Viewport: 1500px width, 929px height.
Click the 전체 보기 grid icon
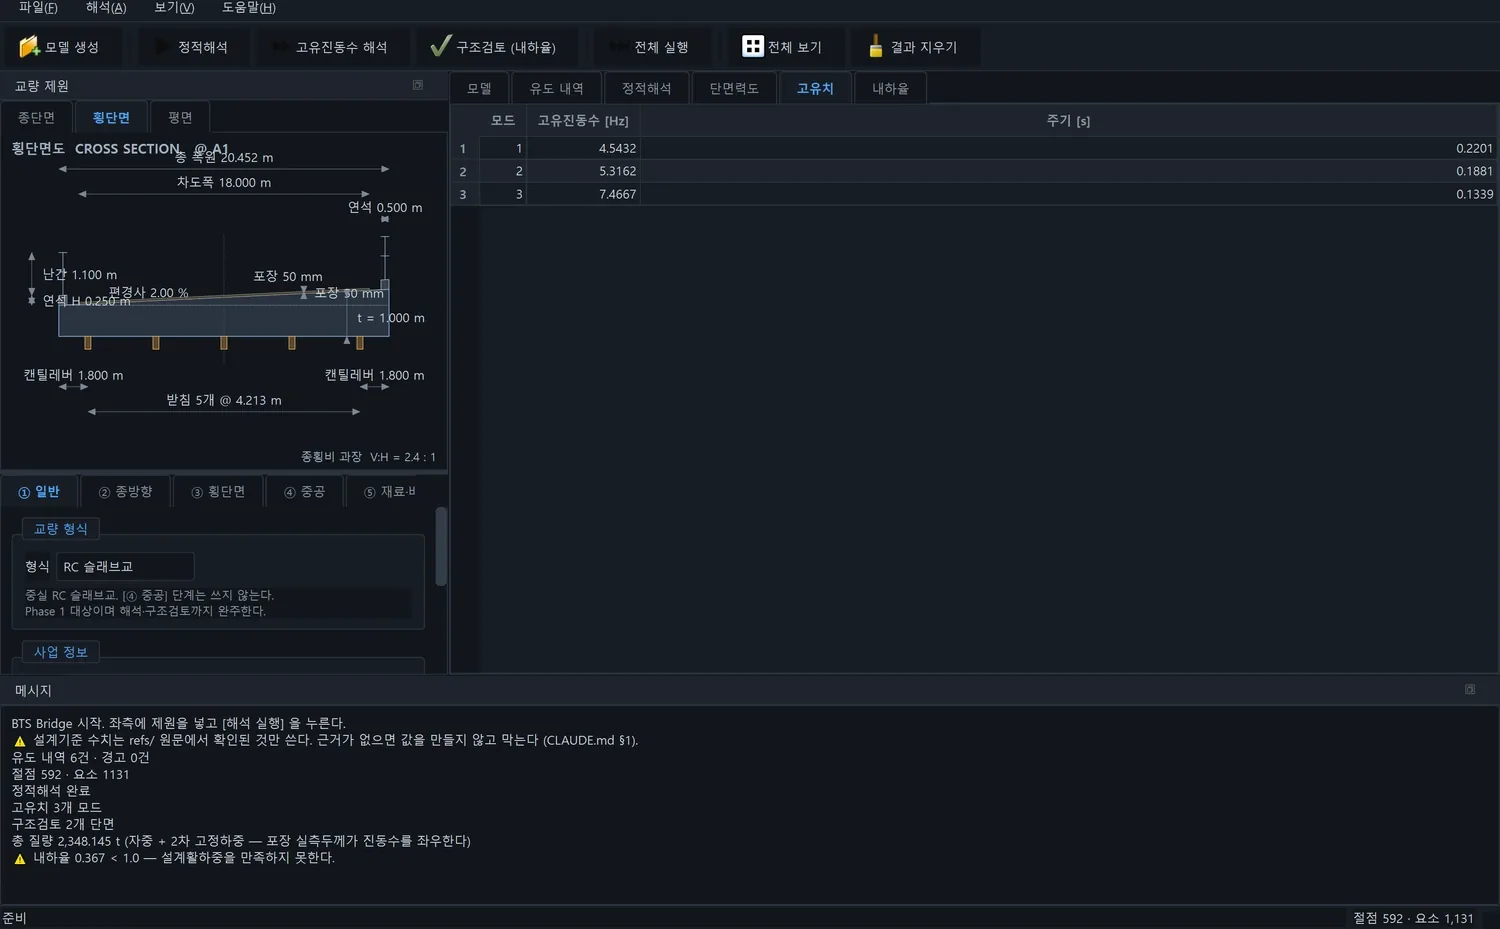tap(753, 47)
